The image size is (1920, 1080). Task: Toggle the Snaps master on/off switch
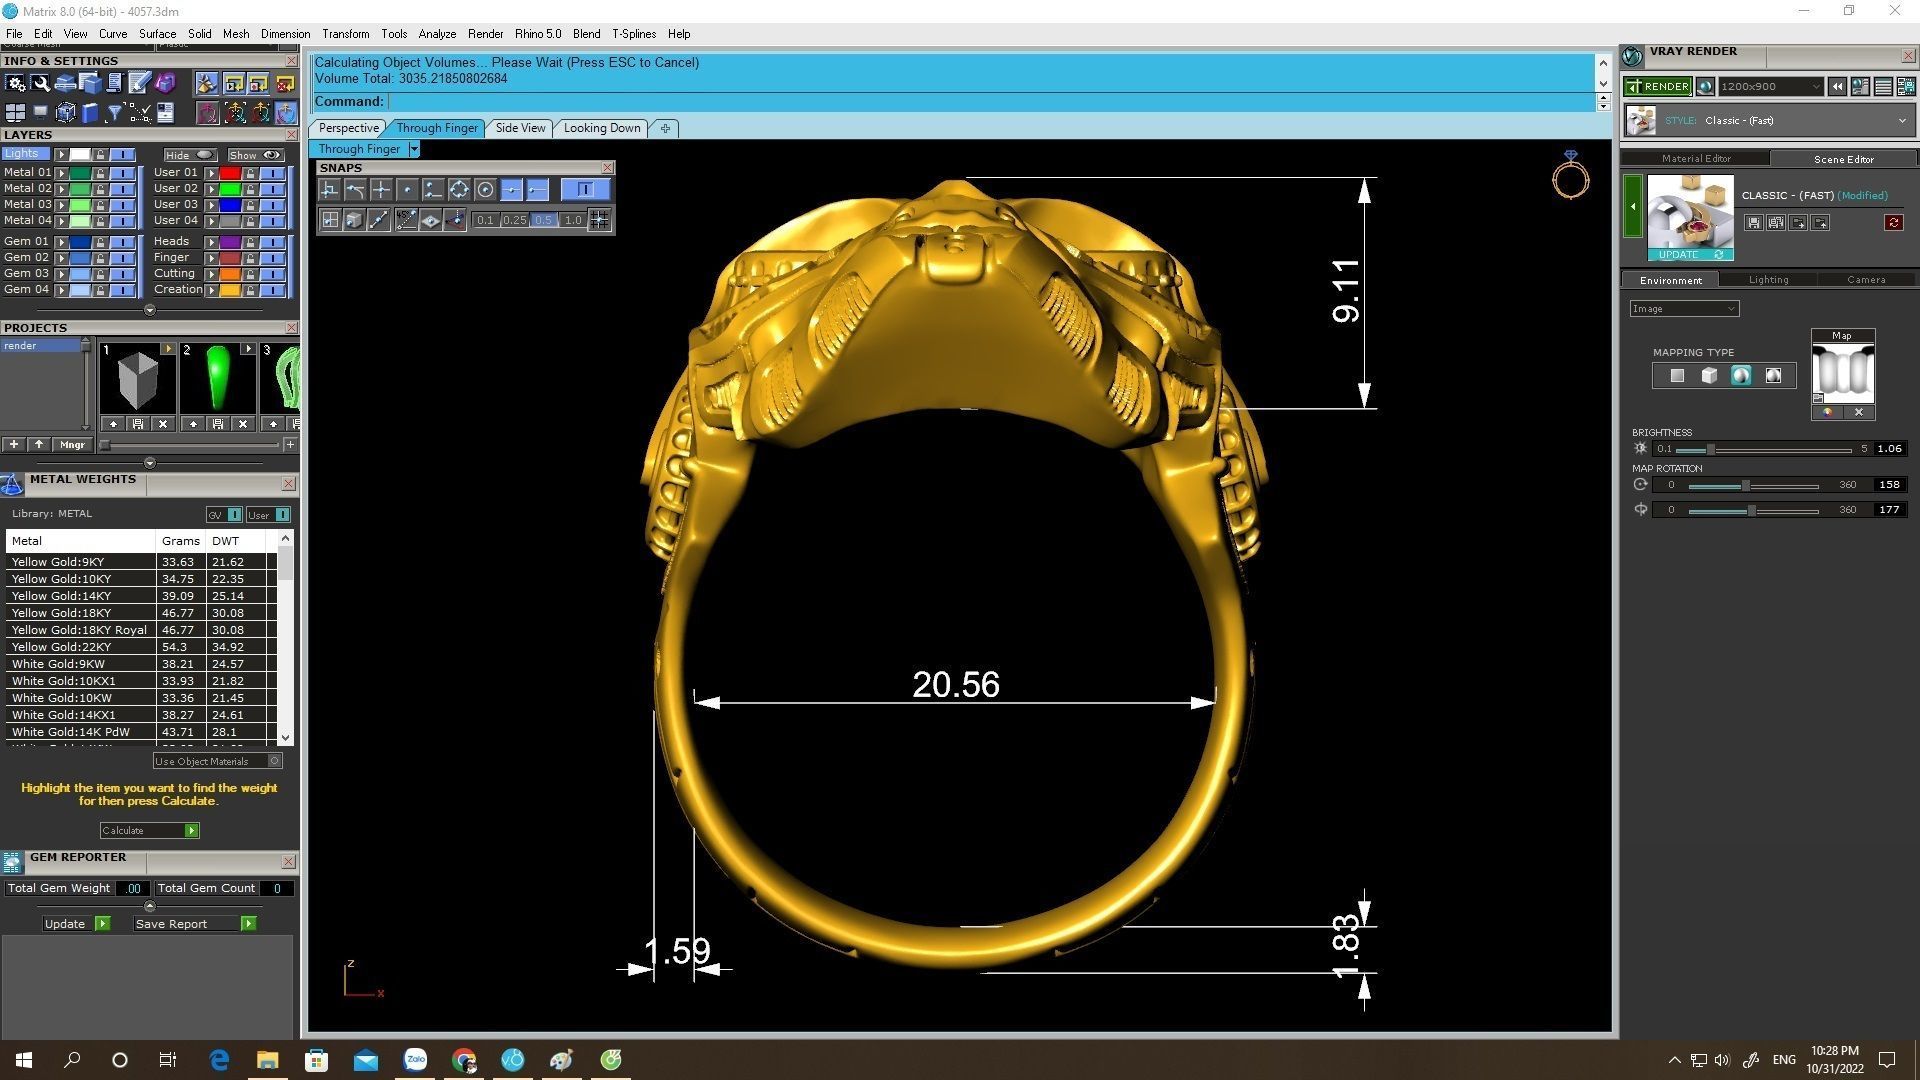point(586,189)
